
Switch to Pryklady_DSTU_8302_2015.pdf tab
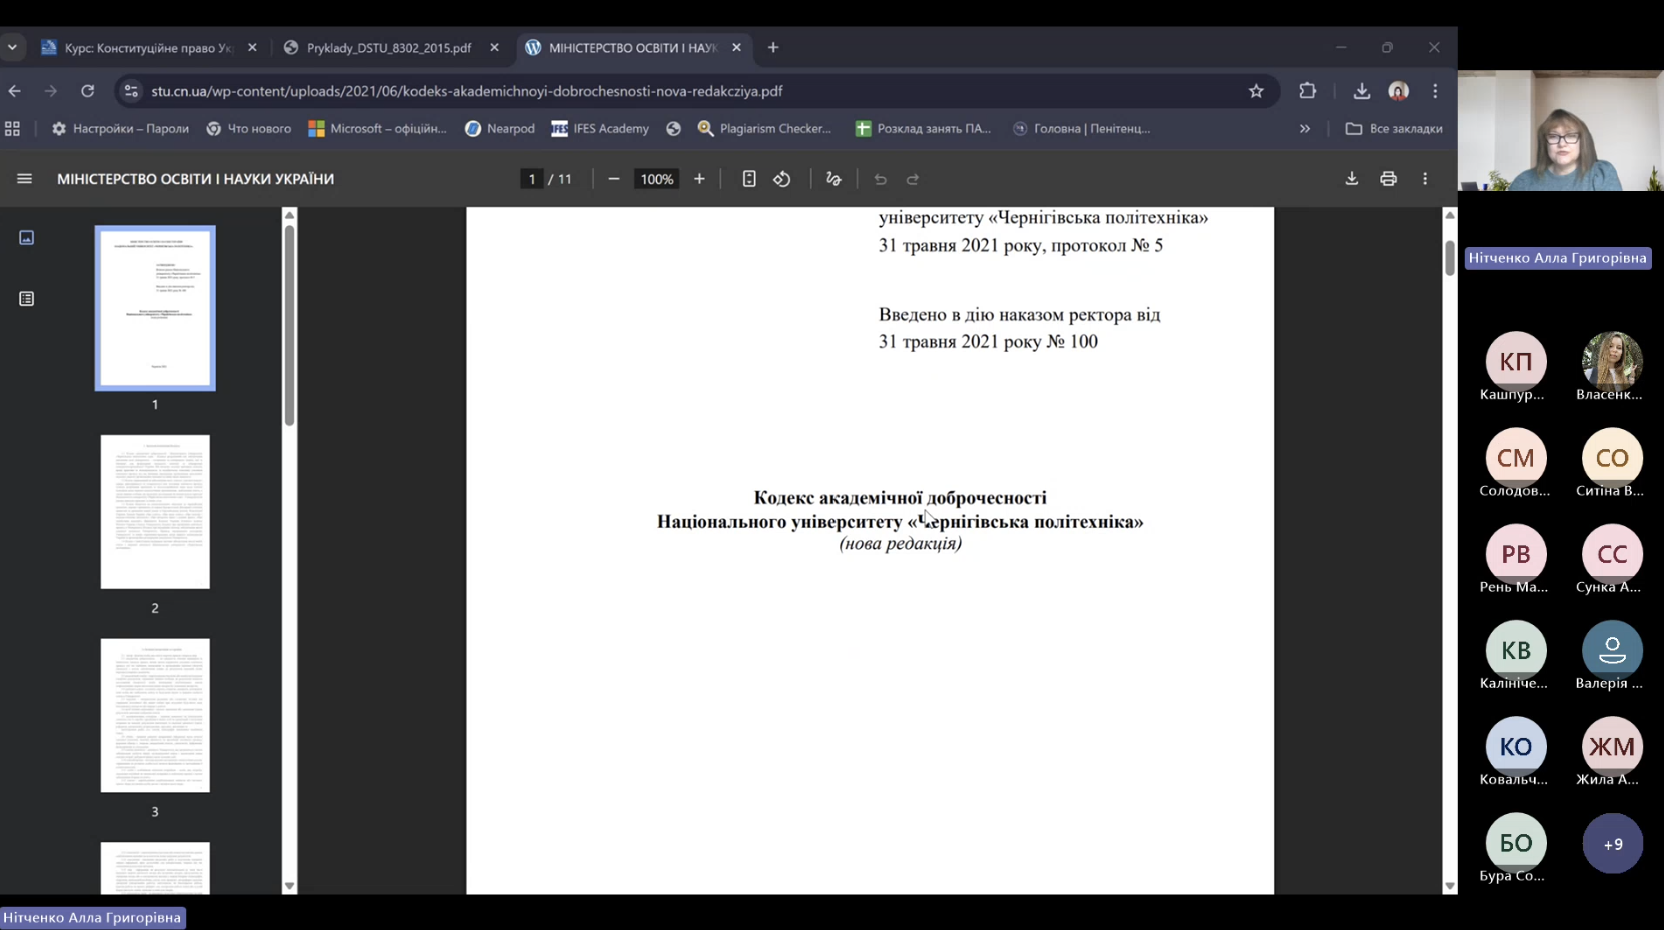click(x=388, y=48)
